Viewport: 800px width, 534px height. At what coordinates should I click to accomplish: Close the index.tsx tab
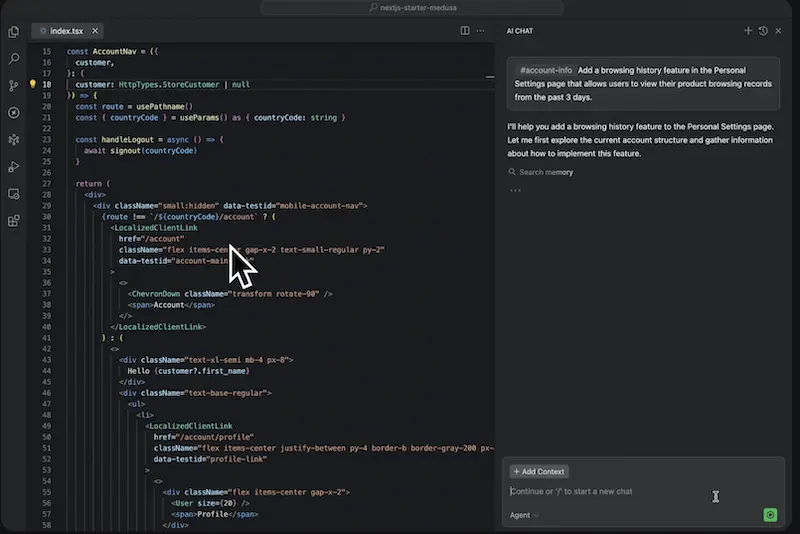coord(95,31)
